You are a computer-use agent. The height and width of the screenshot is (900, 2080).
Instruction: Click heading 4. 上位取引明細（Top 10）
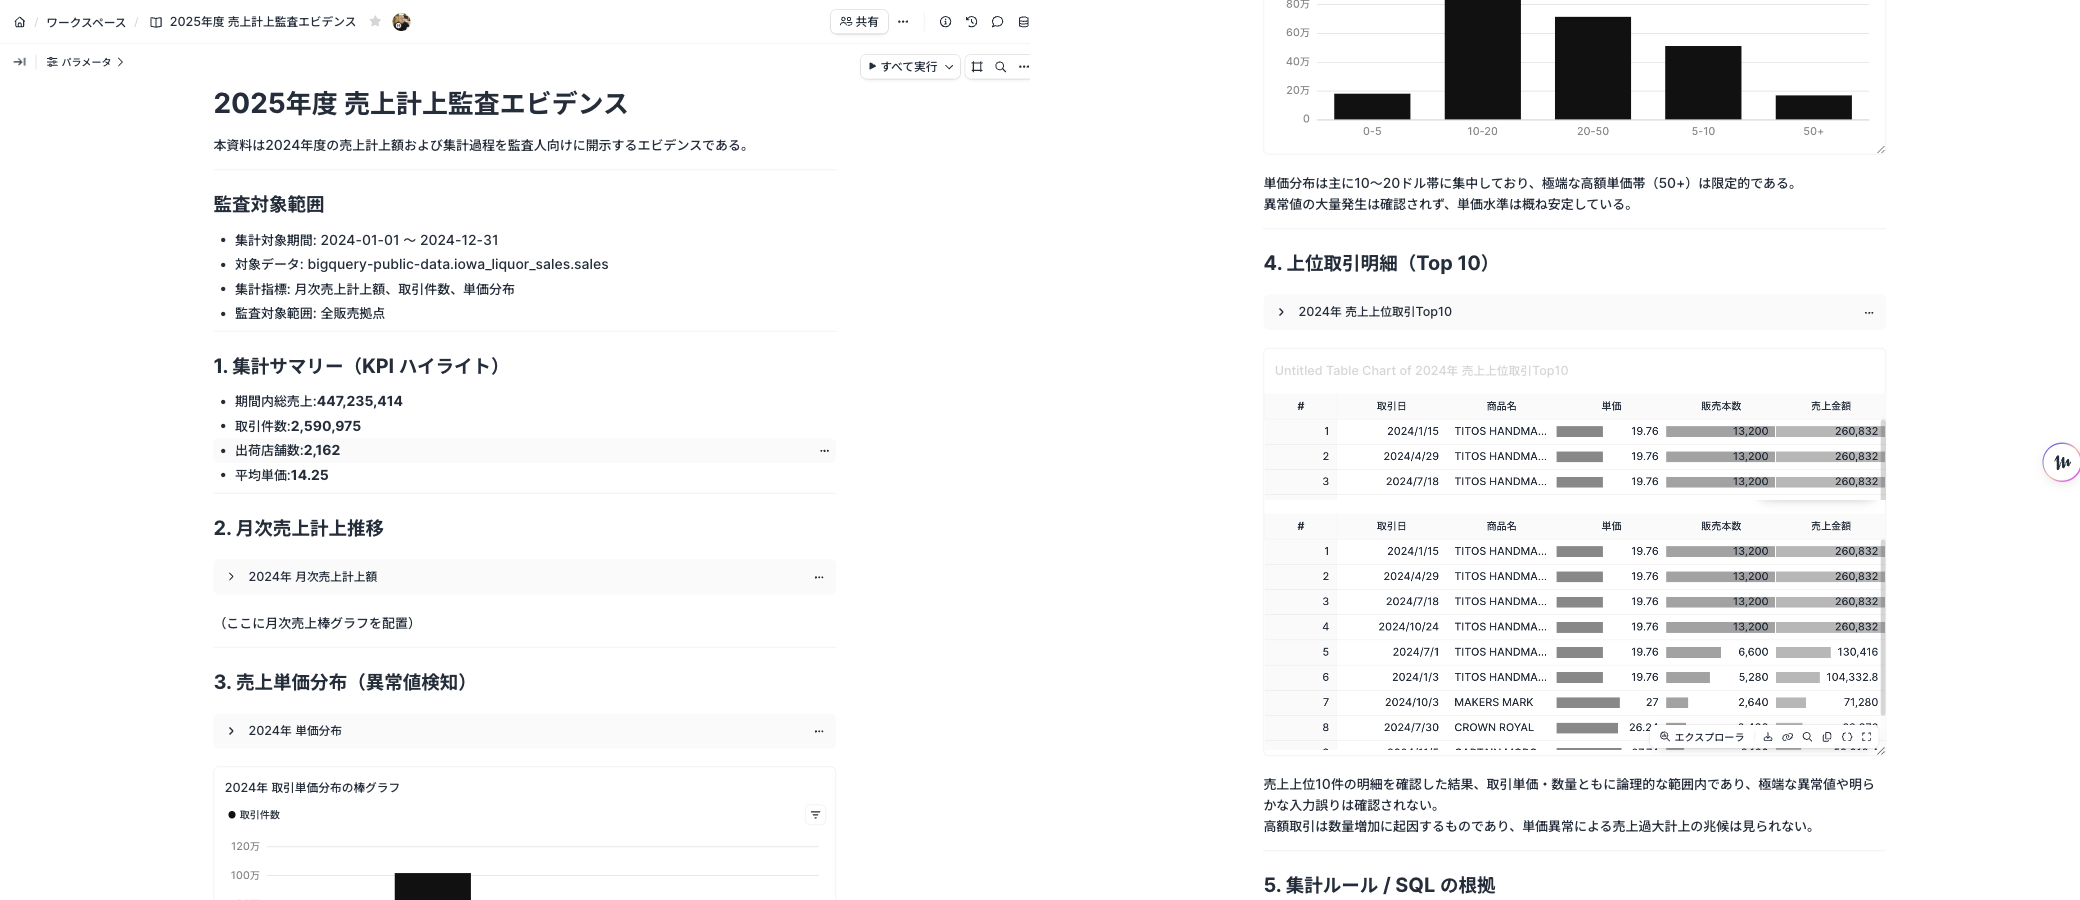click(1380, 263)
